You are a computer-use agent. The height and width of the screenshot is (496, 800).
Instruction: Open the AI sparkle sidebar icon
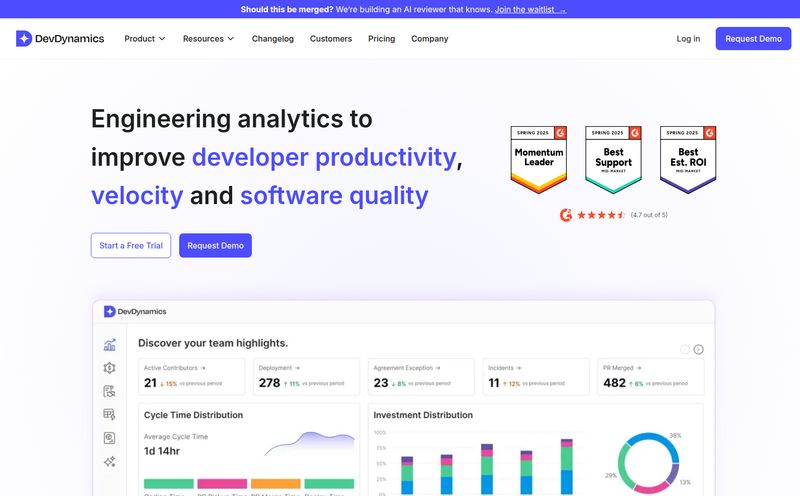click(x=110, y=461)
